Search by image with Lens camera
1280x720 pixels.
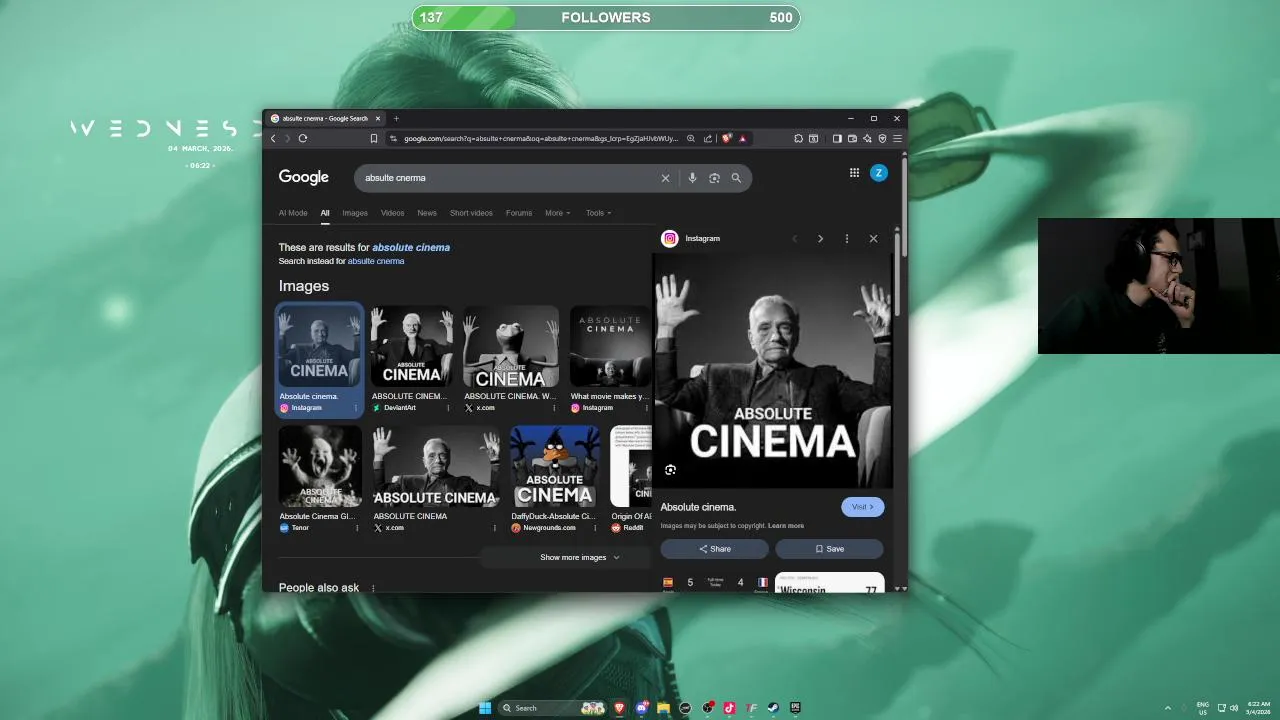pyautogui.click(x=714, y=178)
